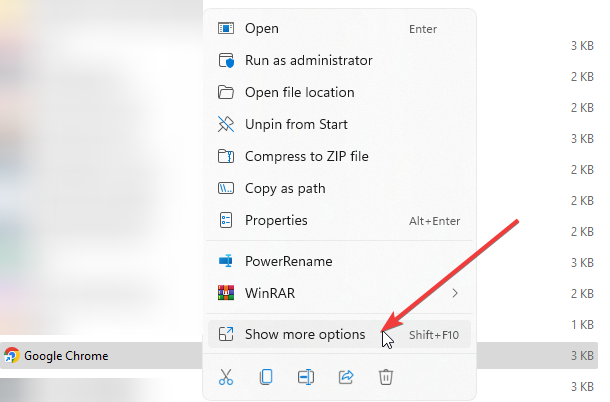Click the Shift+F10 shortcut hint
Viewport: 610px width, 402px height.
(x=434, y=335)
